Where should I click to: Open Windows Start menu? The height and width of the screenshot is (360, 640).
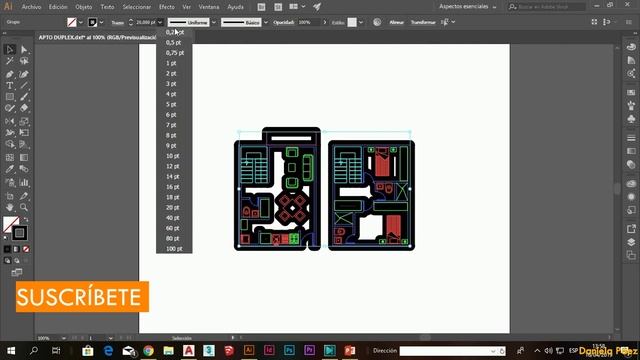pos(11,351)
